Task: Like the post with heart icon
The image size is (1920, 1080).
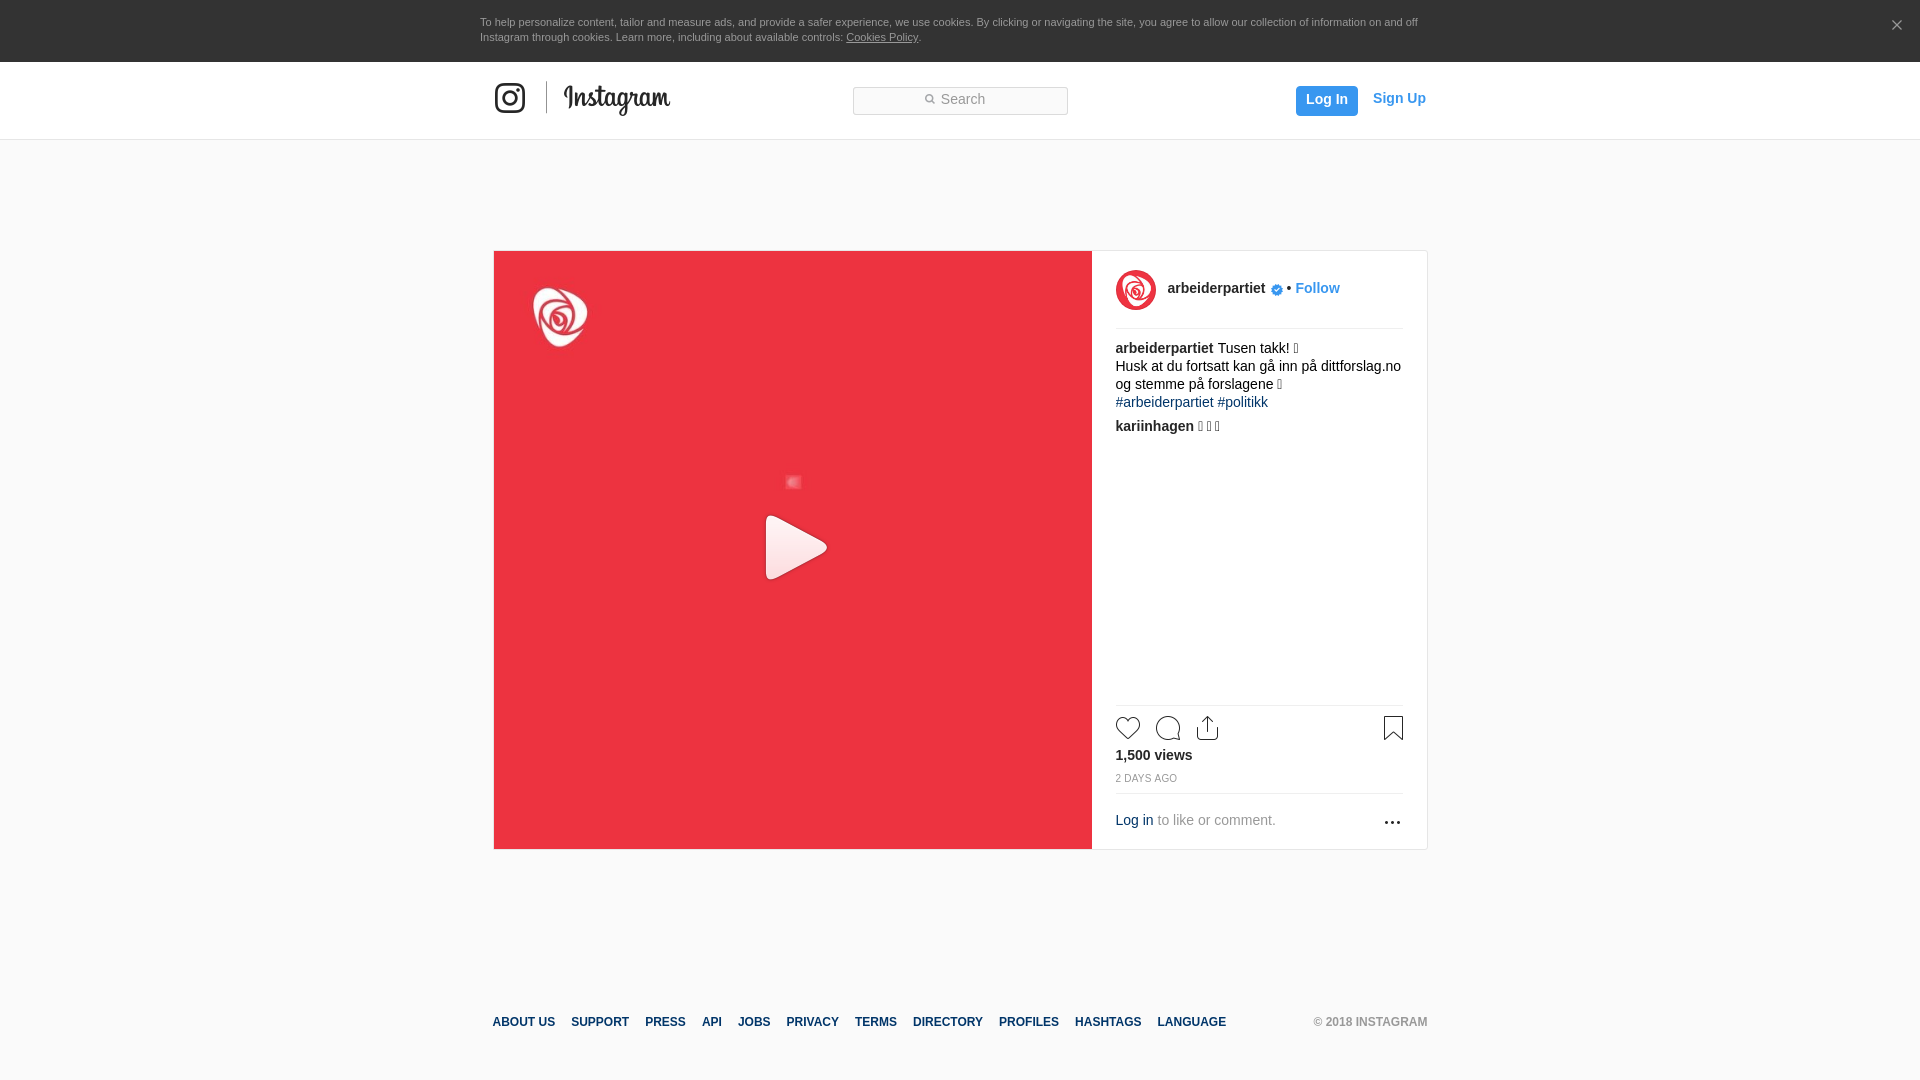Action: coord(1127,728)
